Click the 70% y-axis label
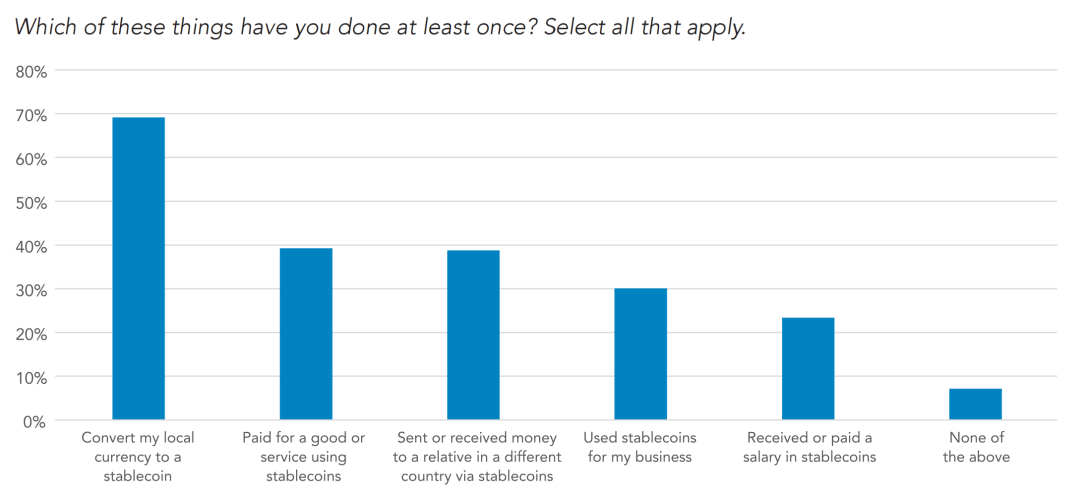The image size is (1080, 501). pyautogui.click(x=30, y=115)
